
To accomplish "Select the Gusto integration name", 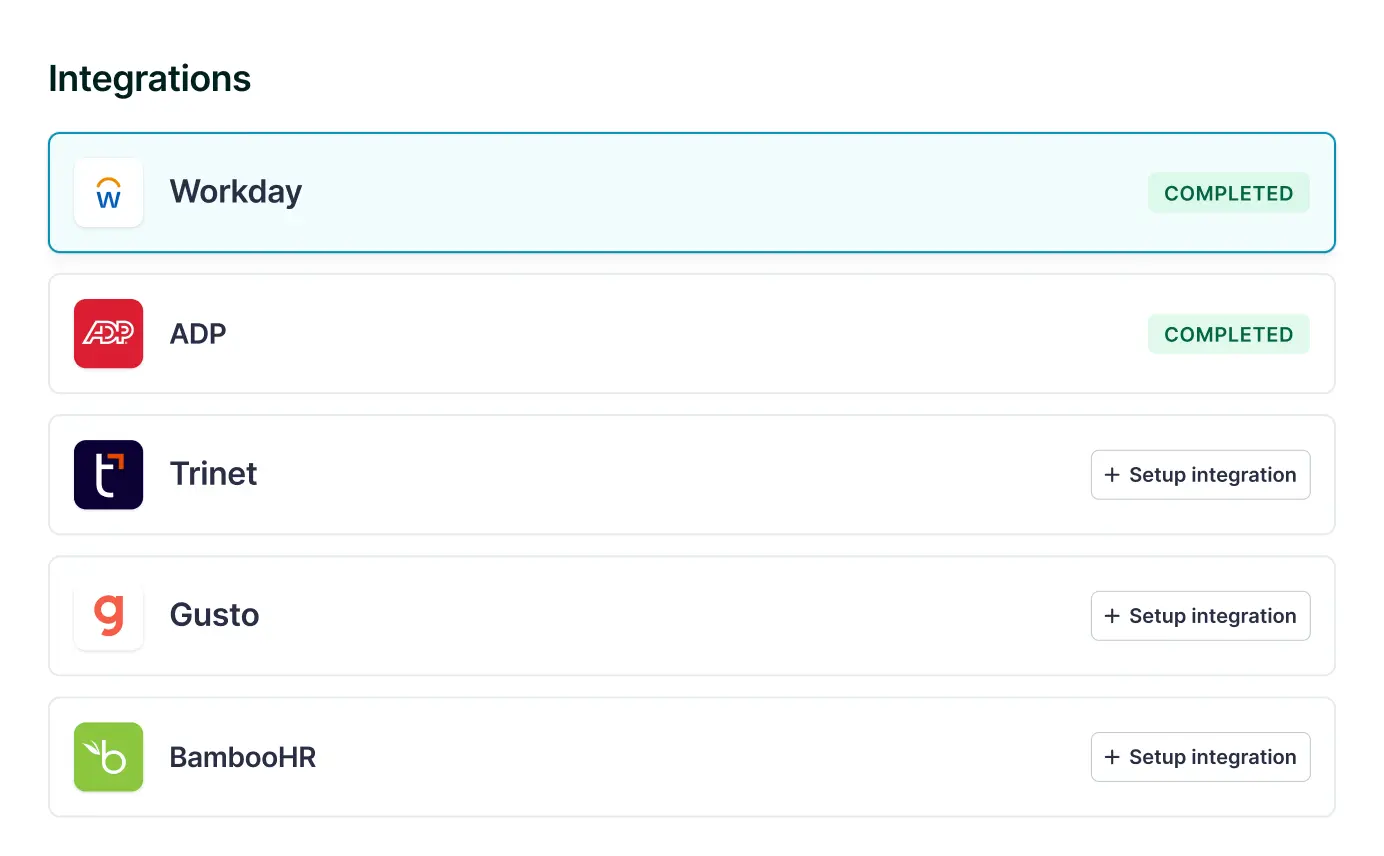I will [214, 615].
